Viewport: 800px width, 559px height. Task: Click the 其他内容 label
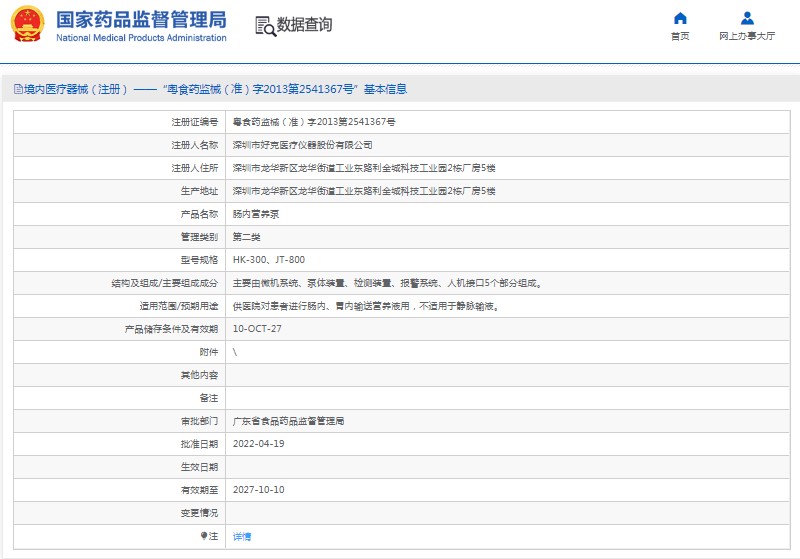[199, 375]
